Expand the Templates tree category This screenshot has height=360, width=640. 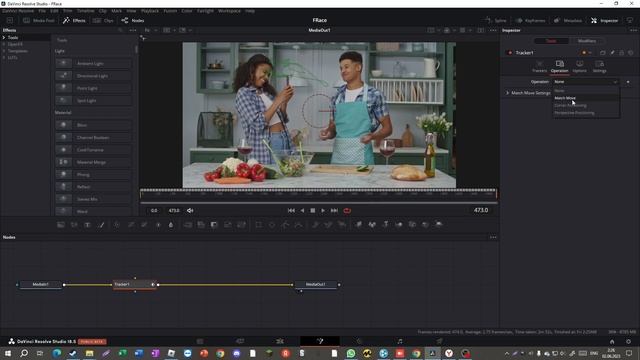(4, 51)
